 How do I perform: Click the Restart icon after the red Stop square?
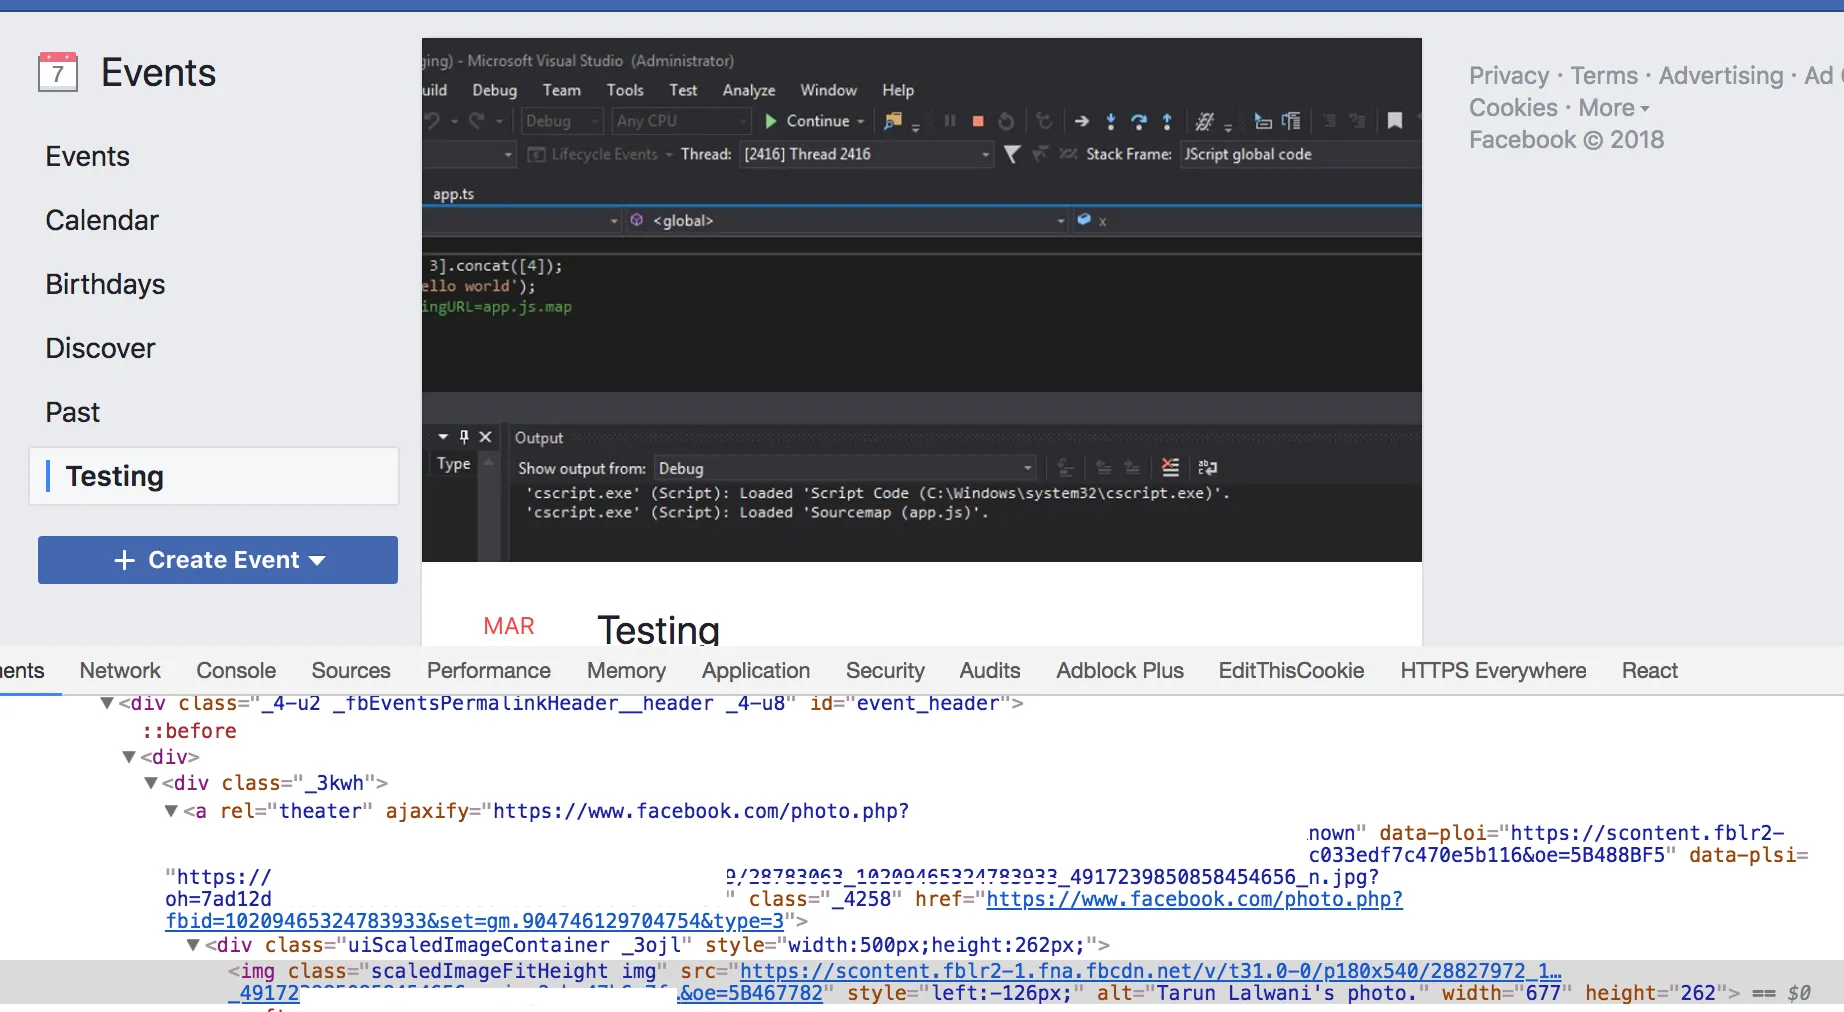pyautogui.click(x=1006, y=121)
